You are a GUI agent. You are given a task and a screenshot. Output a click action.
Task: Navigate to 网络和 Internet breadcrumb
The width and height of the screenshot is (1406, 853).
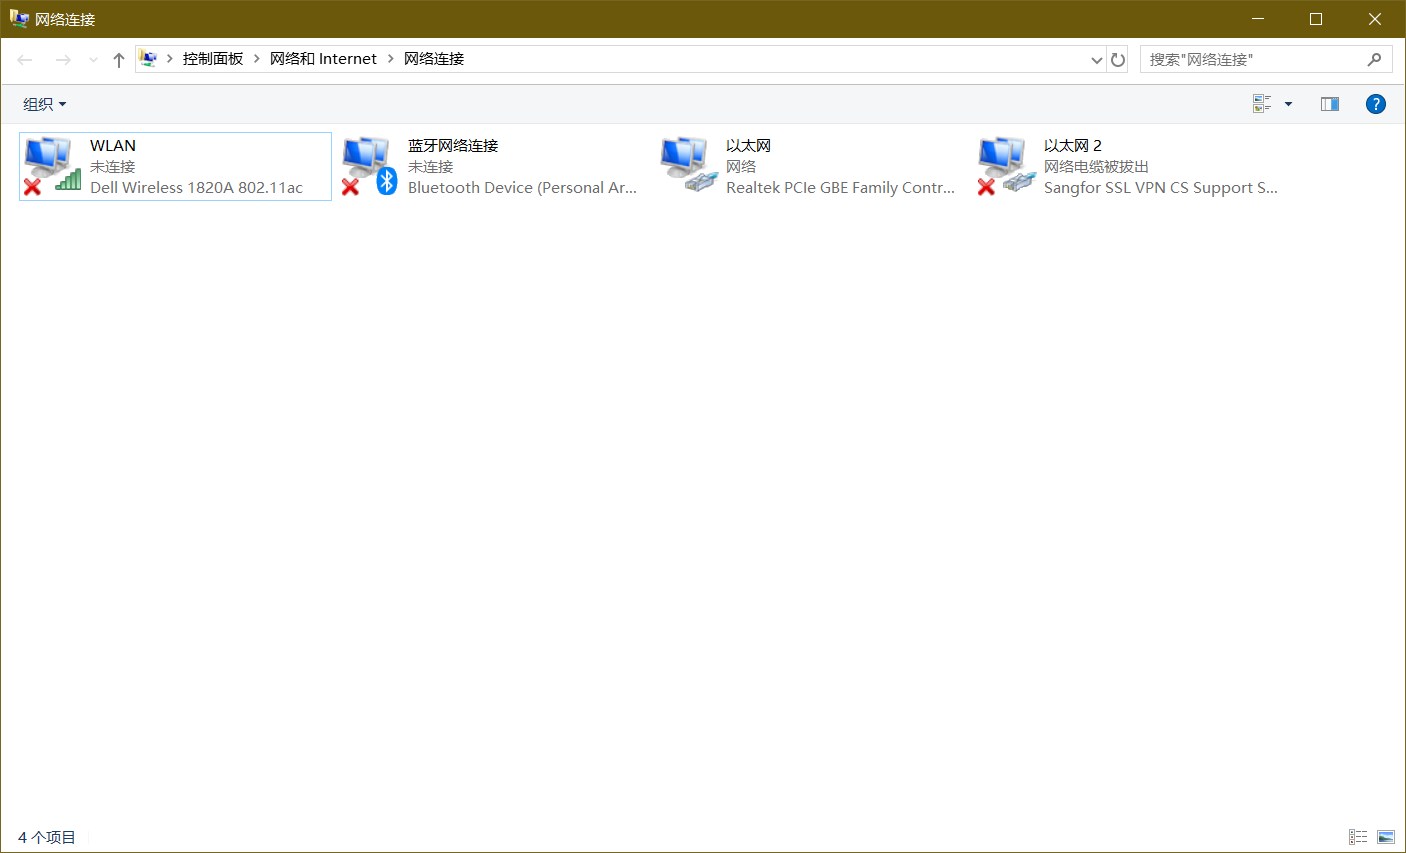tap(323, 59)
